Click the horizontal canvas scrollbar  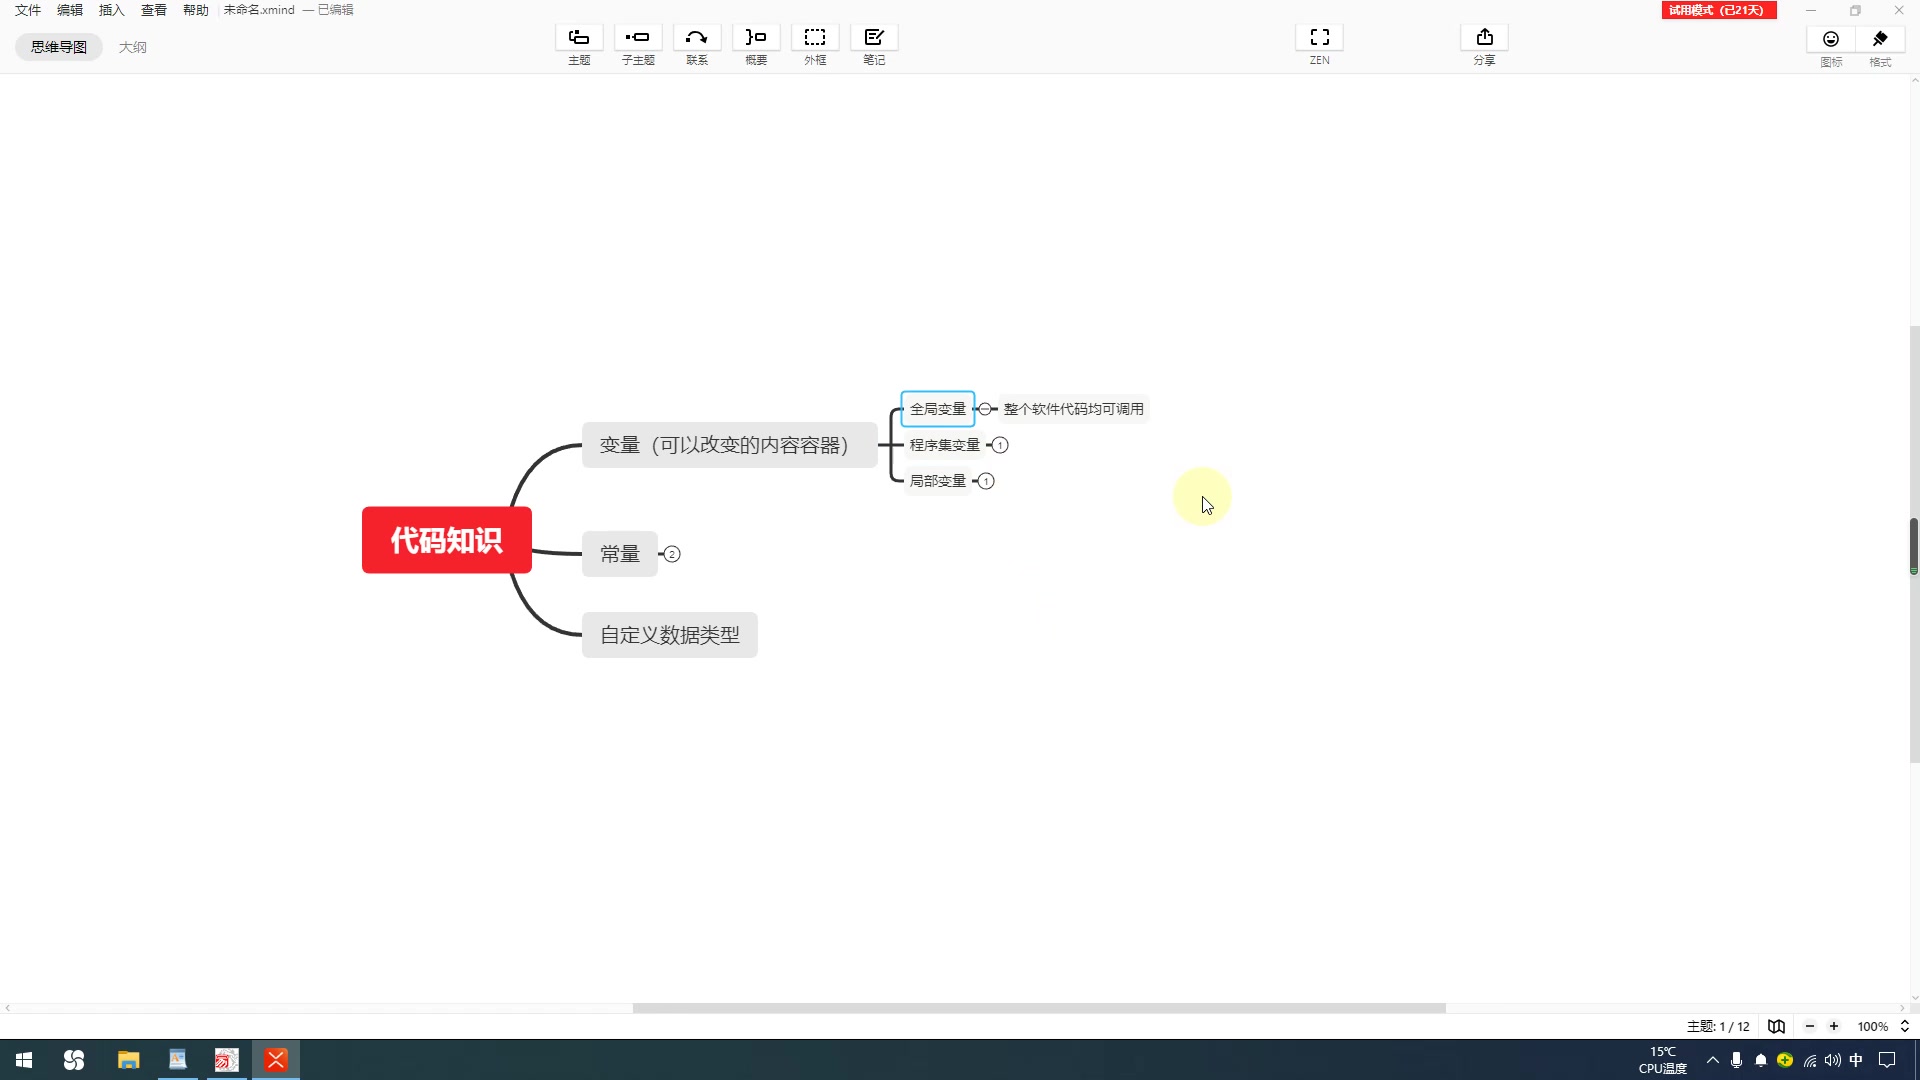[x=1038, y=1008]
